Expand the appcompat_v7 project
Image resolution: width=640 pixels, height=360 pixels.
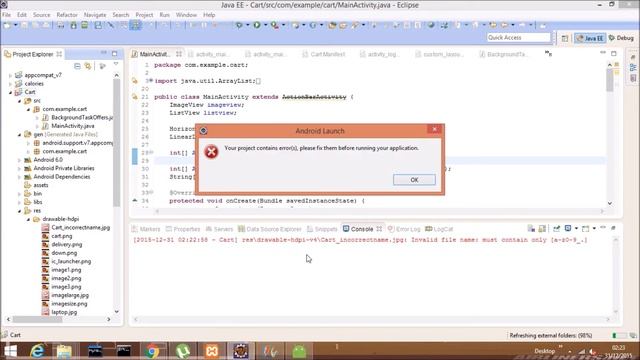(x=10, y=75)
